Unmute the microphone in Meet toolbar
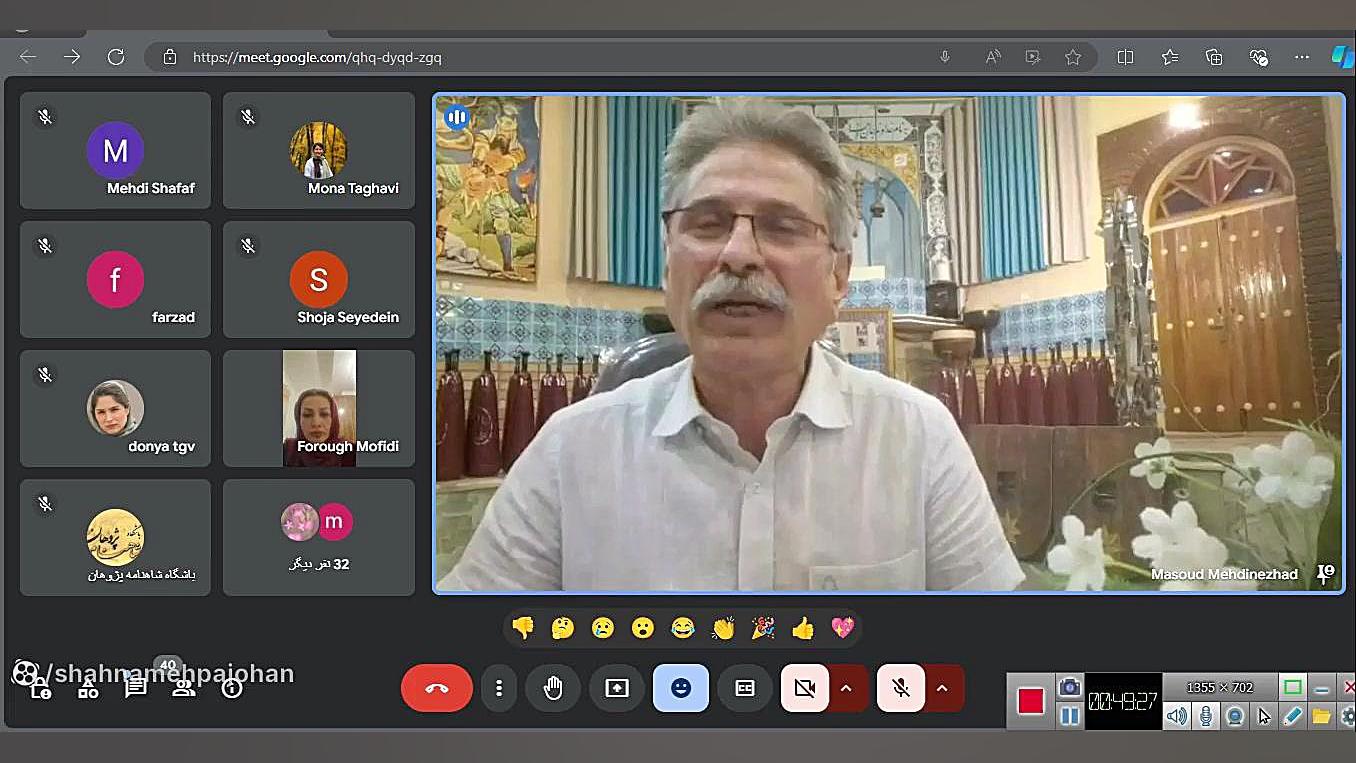Image resolution: width=1356 pixels, height=763 pixels. point(900,688)
